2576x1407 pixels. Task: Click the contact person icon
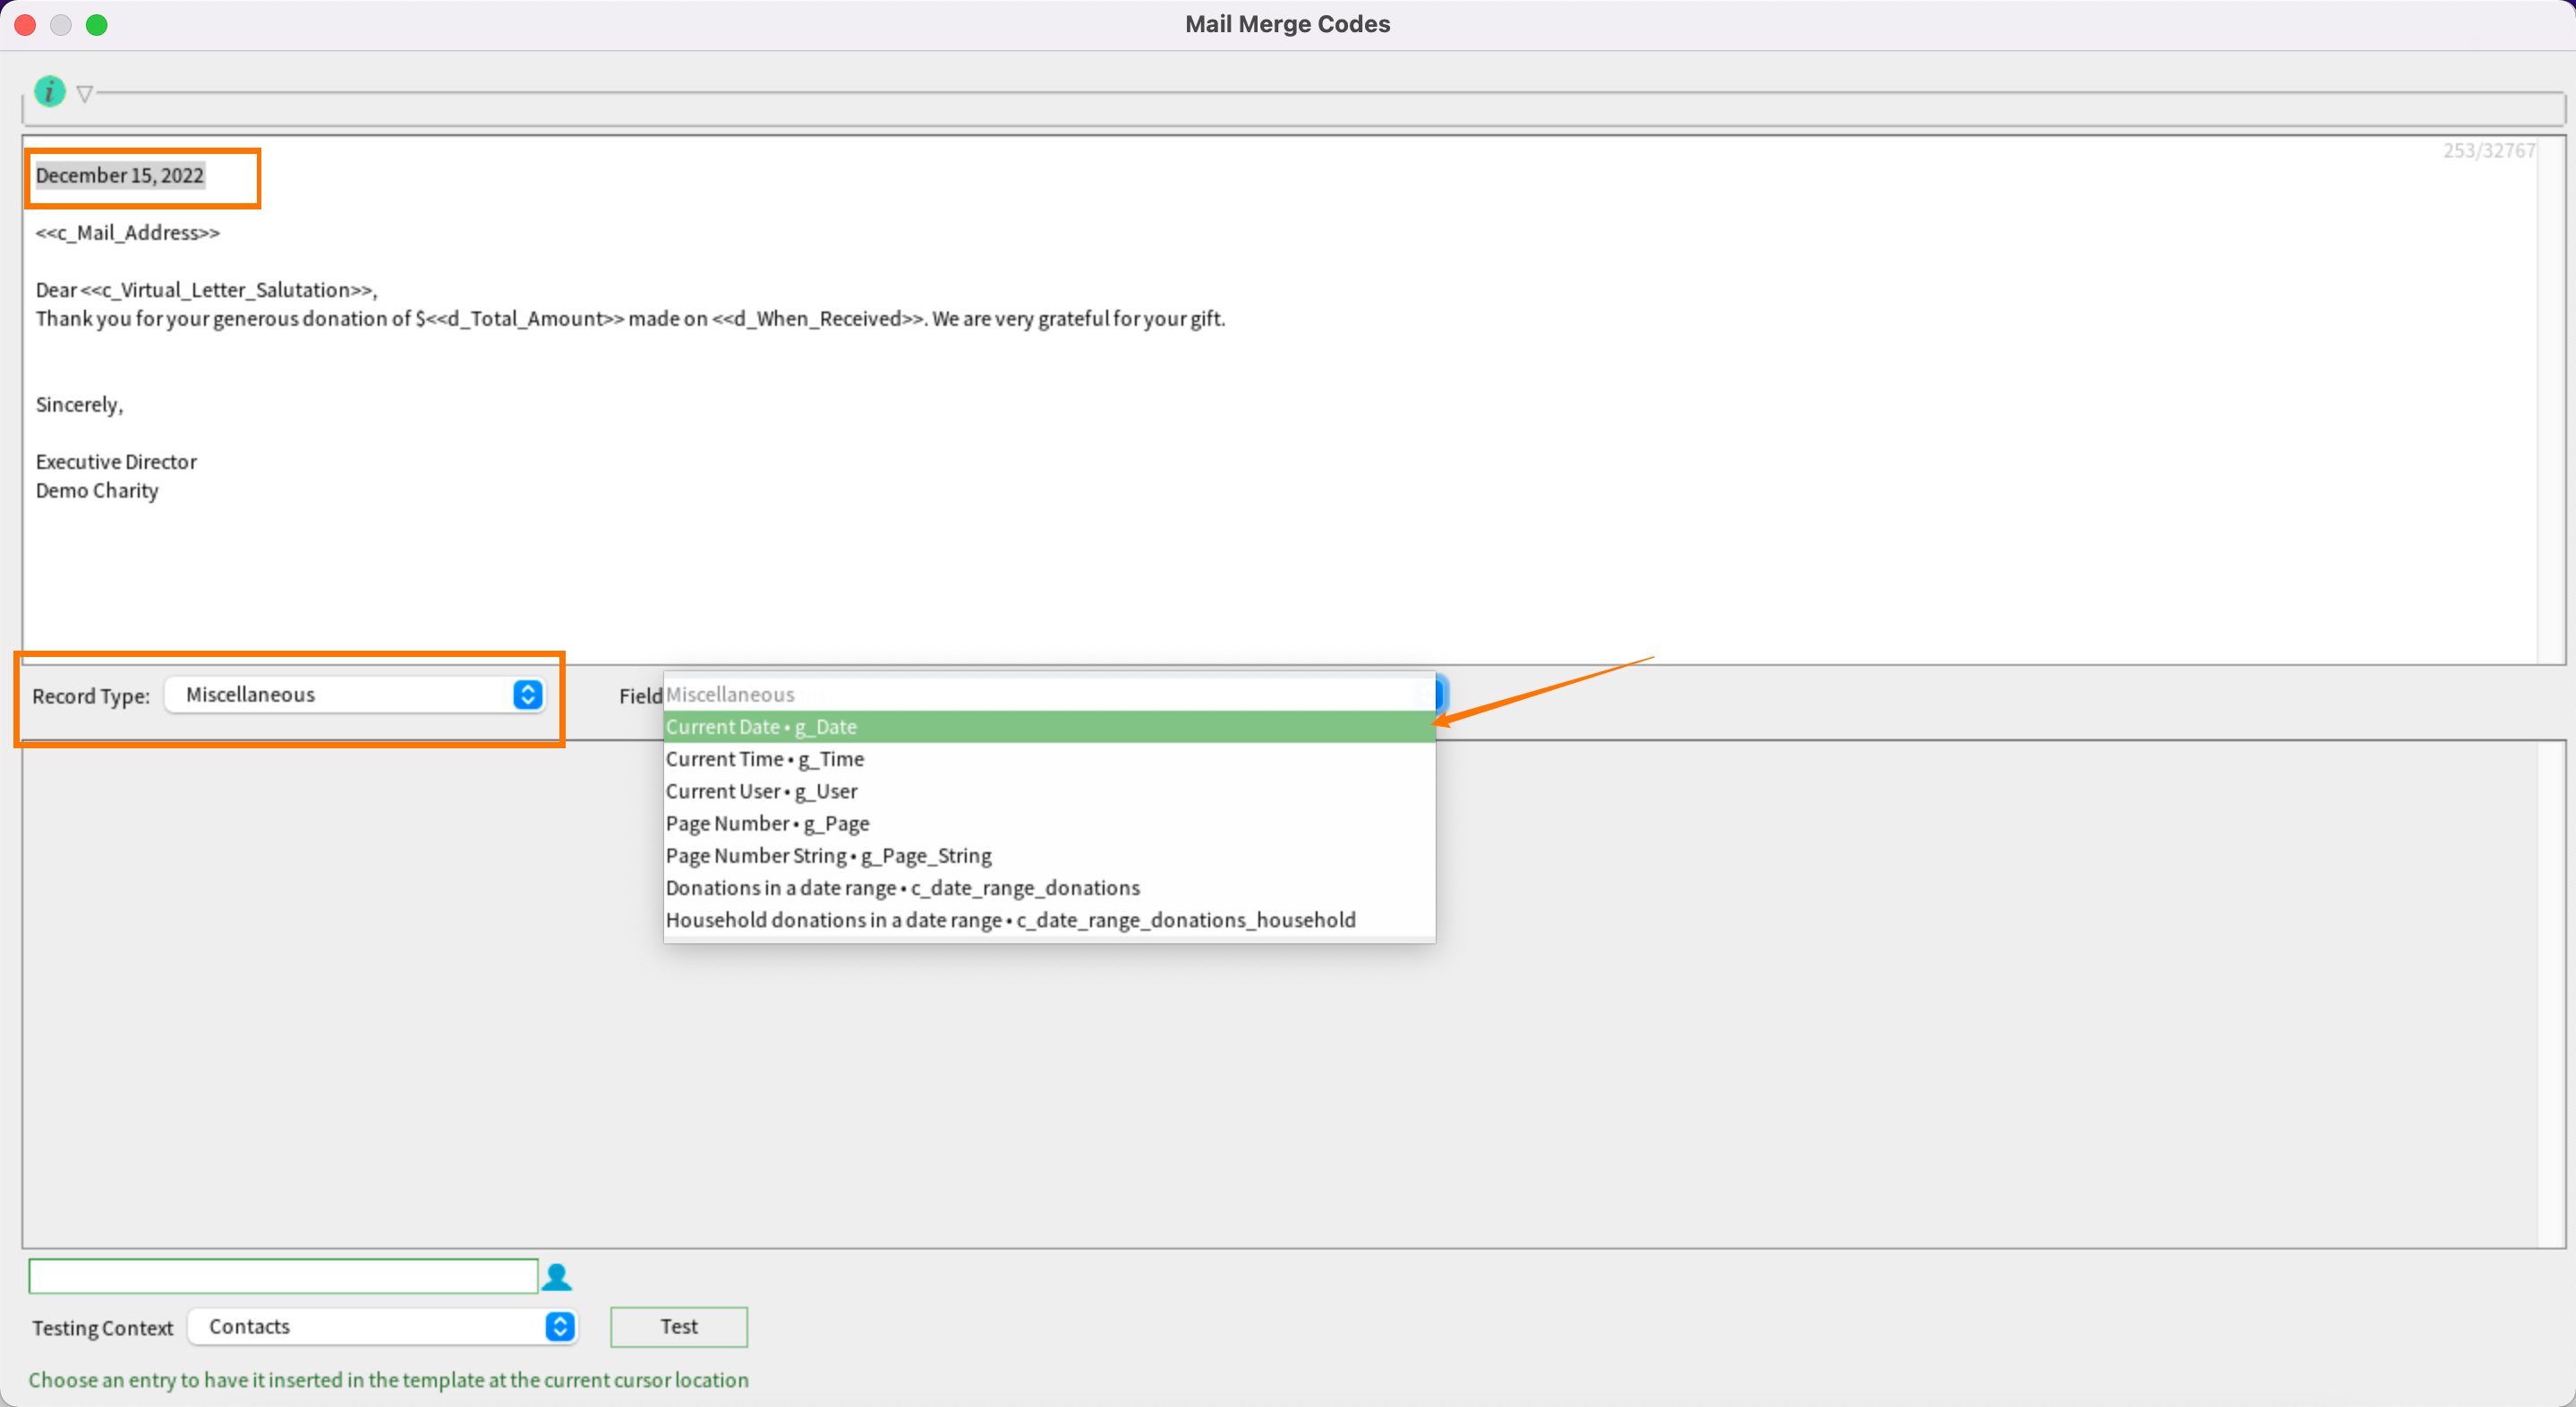556,1277
